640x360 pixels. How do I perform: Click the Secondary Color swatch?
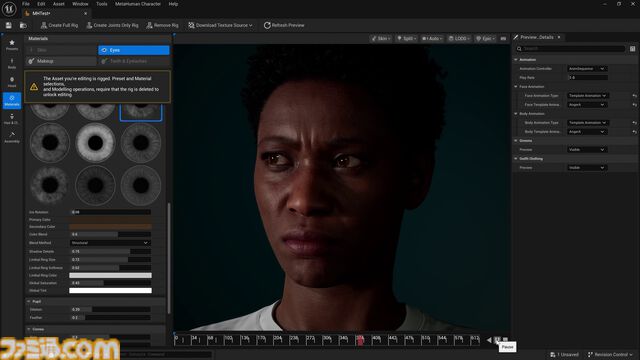pyautogui.click(x=110, y=227)
